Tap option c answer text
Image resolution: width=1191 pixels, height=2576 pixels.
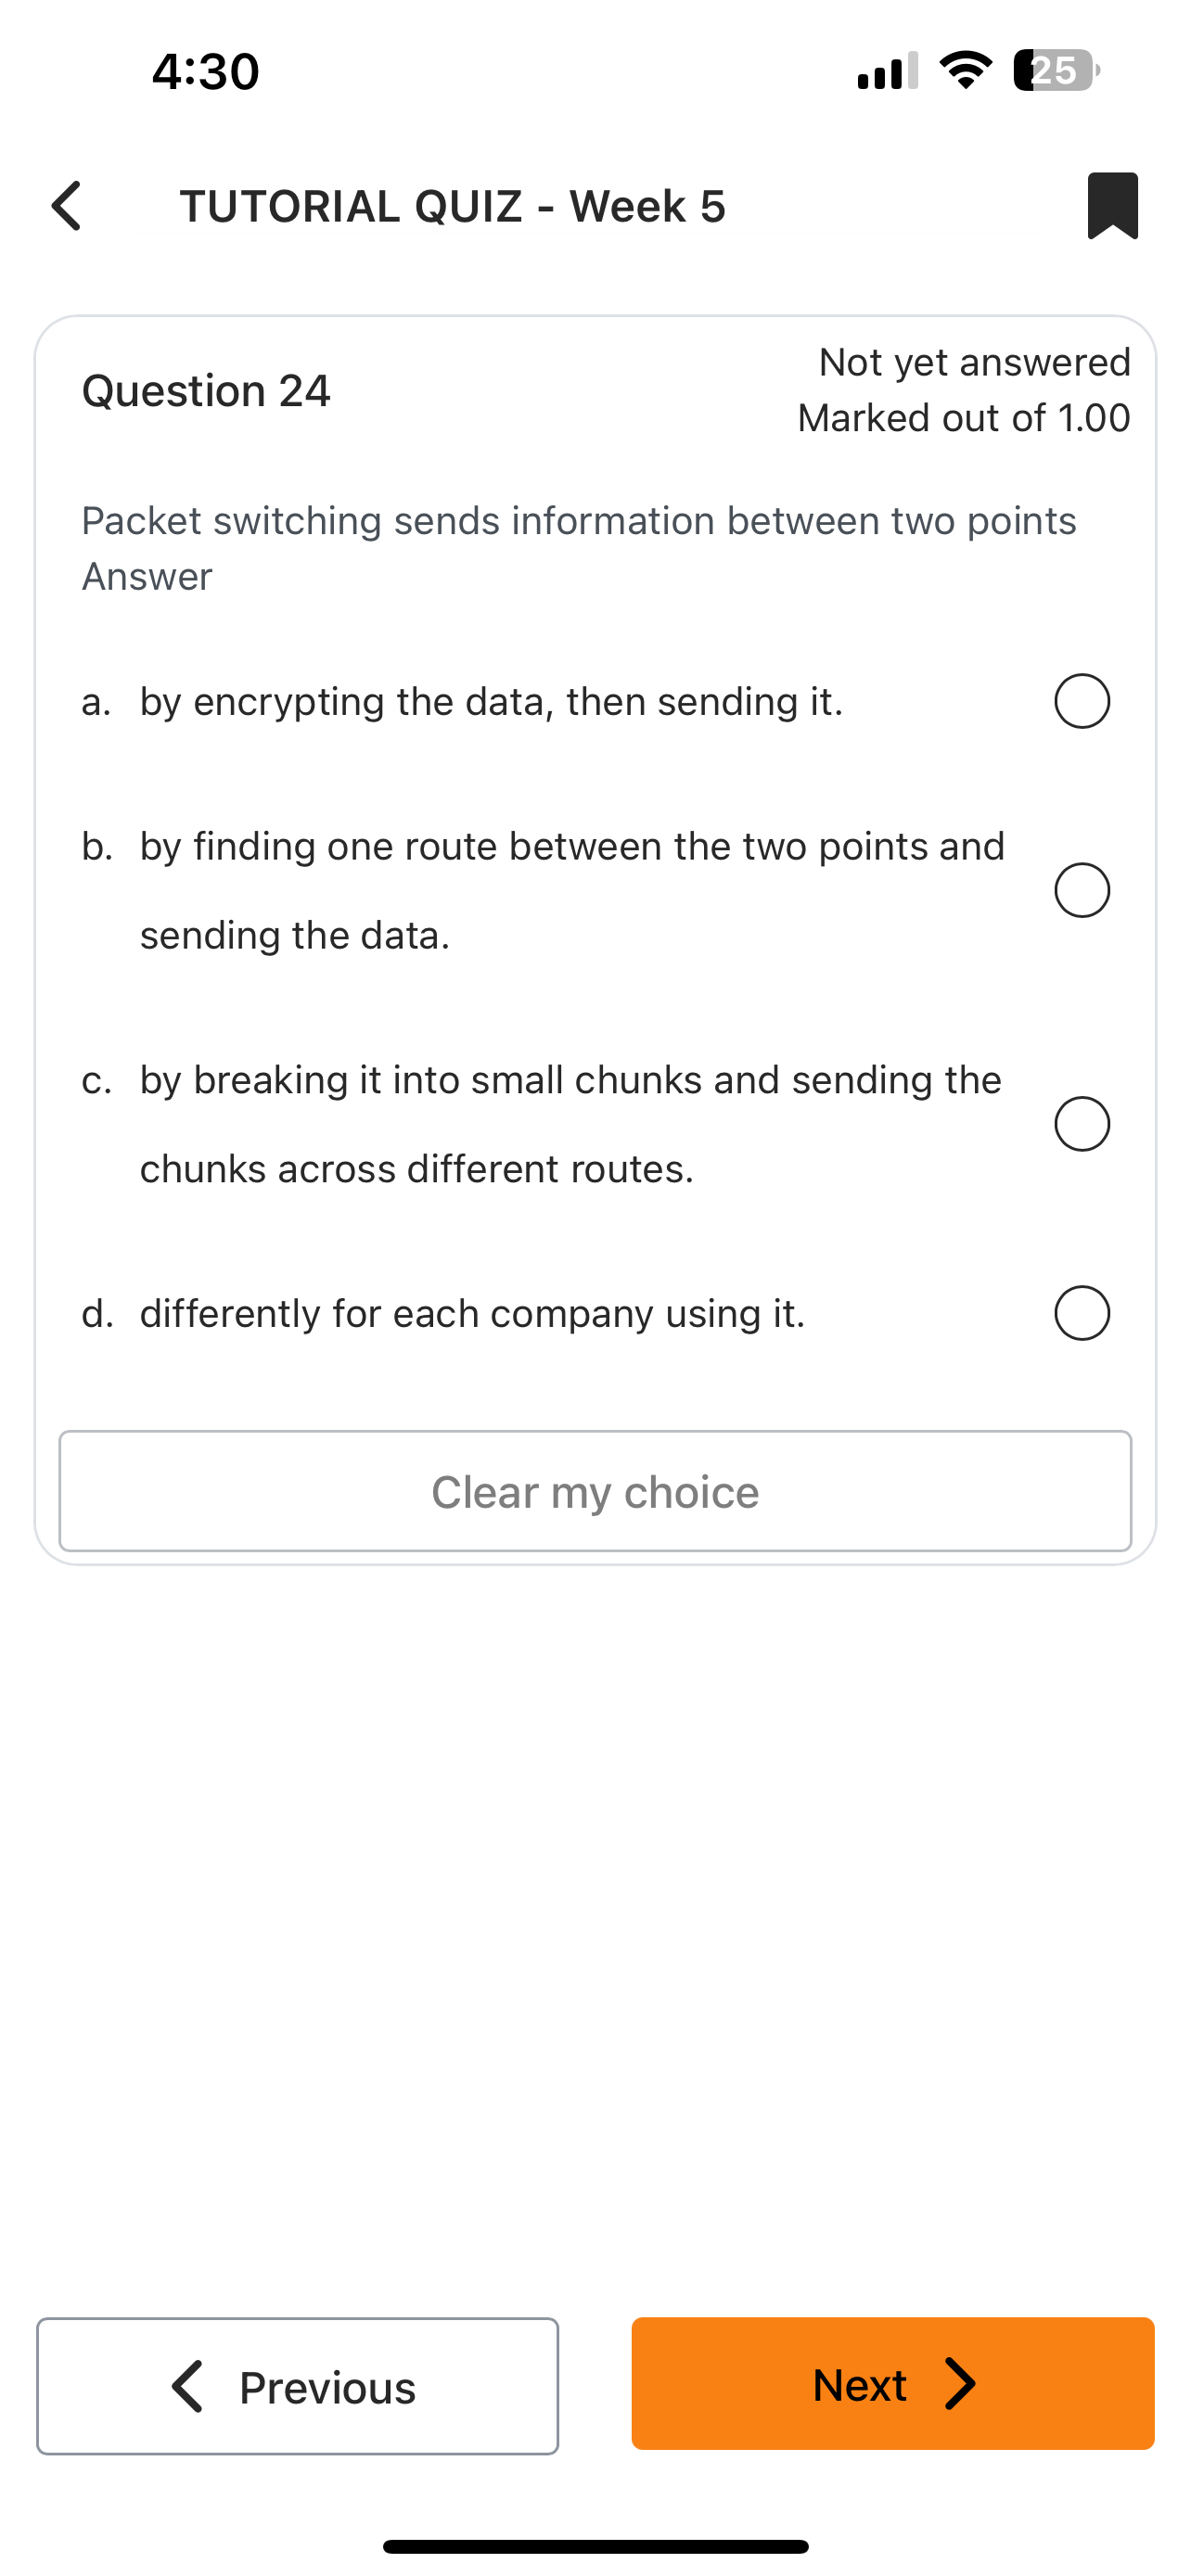pos(570,1123)
